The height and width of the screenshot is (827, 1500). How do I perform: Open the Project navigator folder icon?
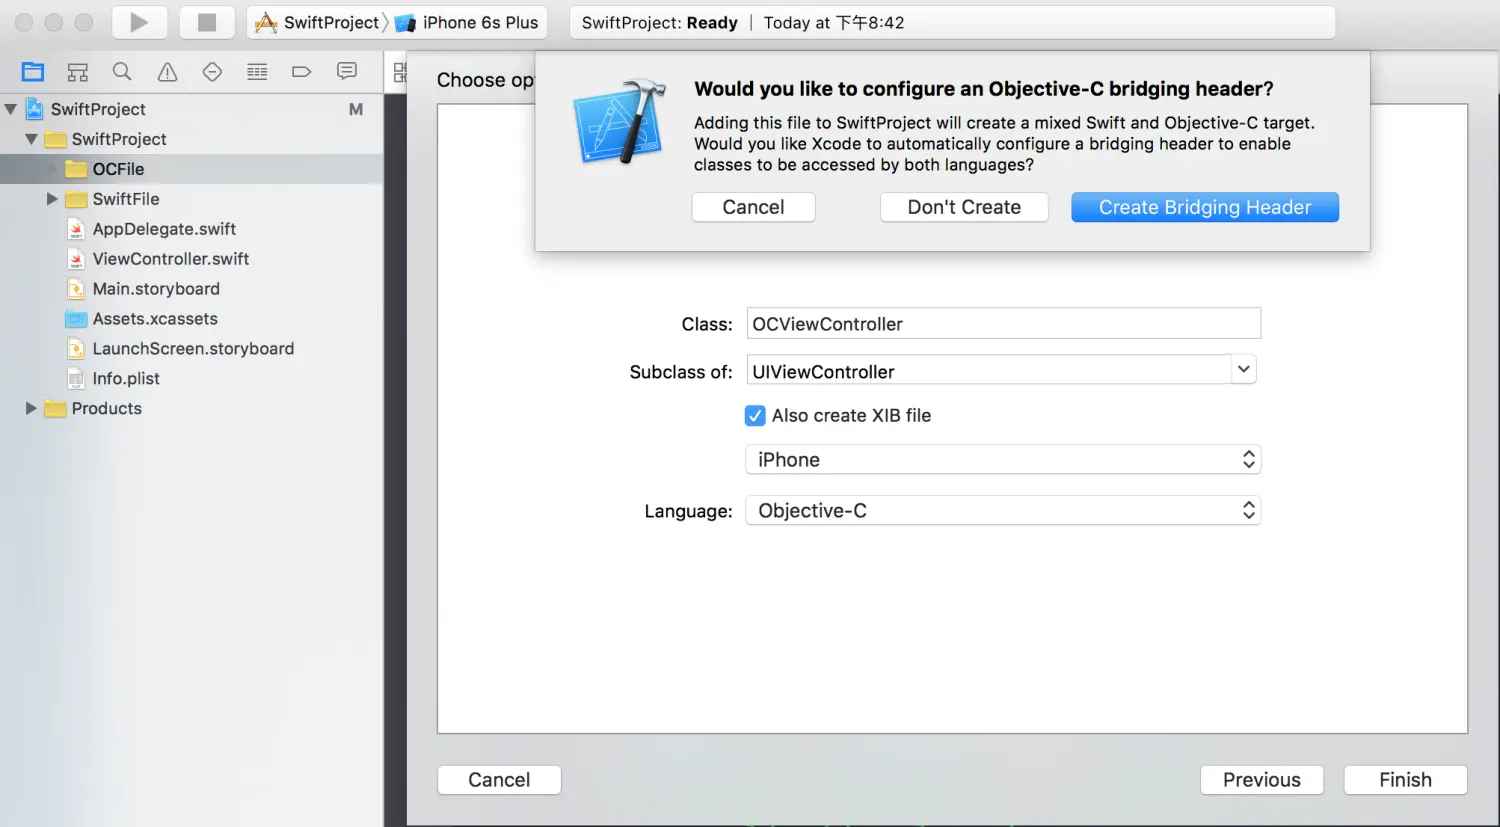(x=33, y=72)
